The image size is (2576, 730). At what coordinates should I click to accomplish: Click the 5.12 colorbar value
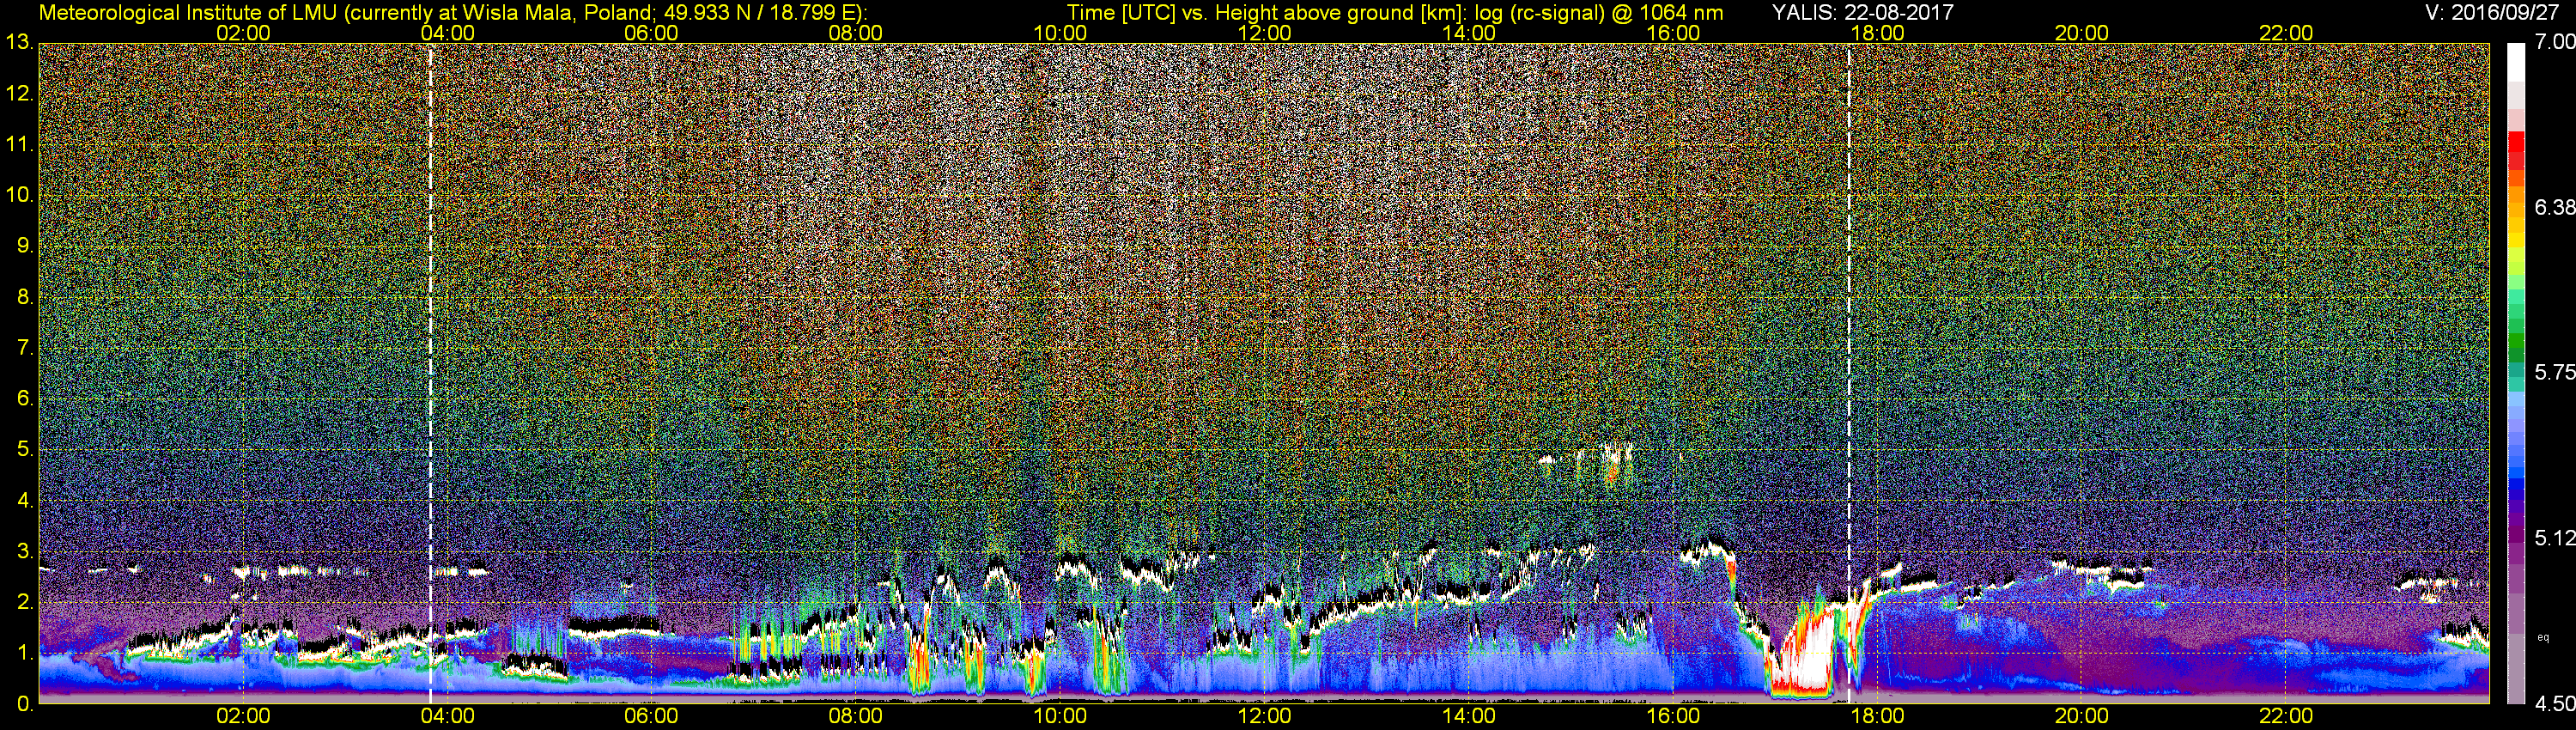coord(2555,539)
